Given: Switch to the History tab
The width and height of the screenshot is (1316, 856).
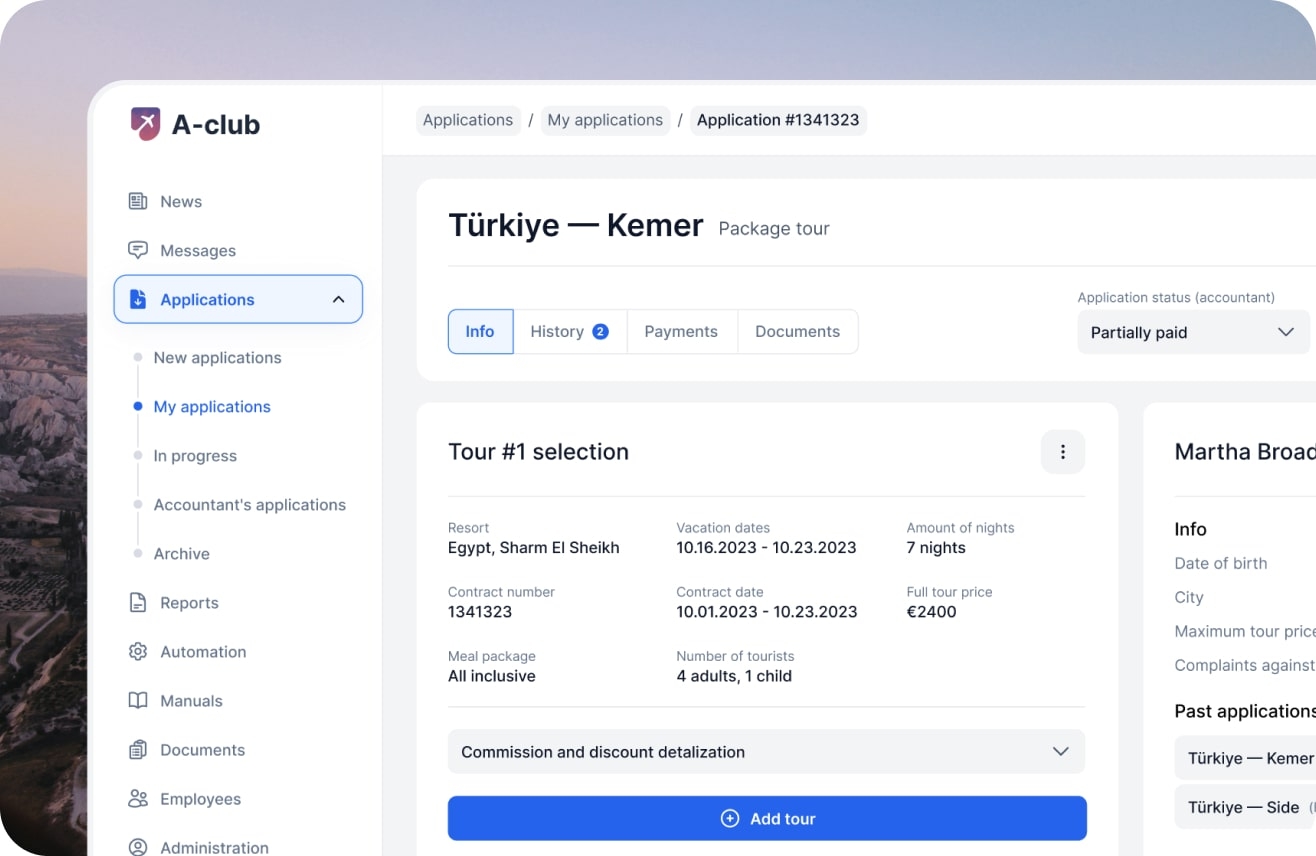Looking at the screenshot, I should pos(570,332).
